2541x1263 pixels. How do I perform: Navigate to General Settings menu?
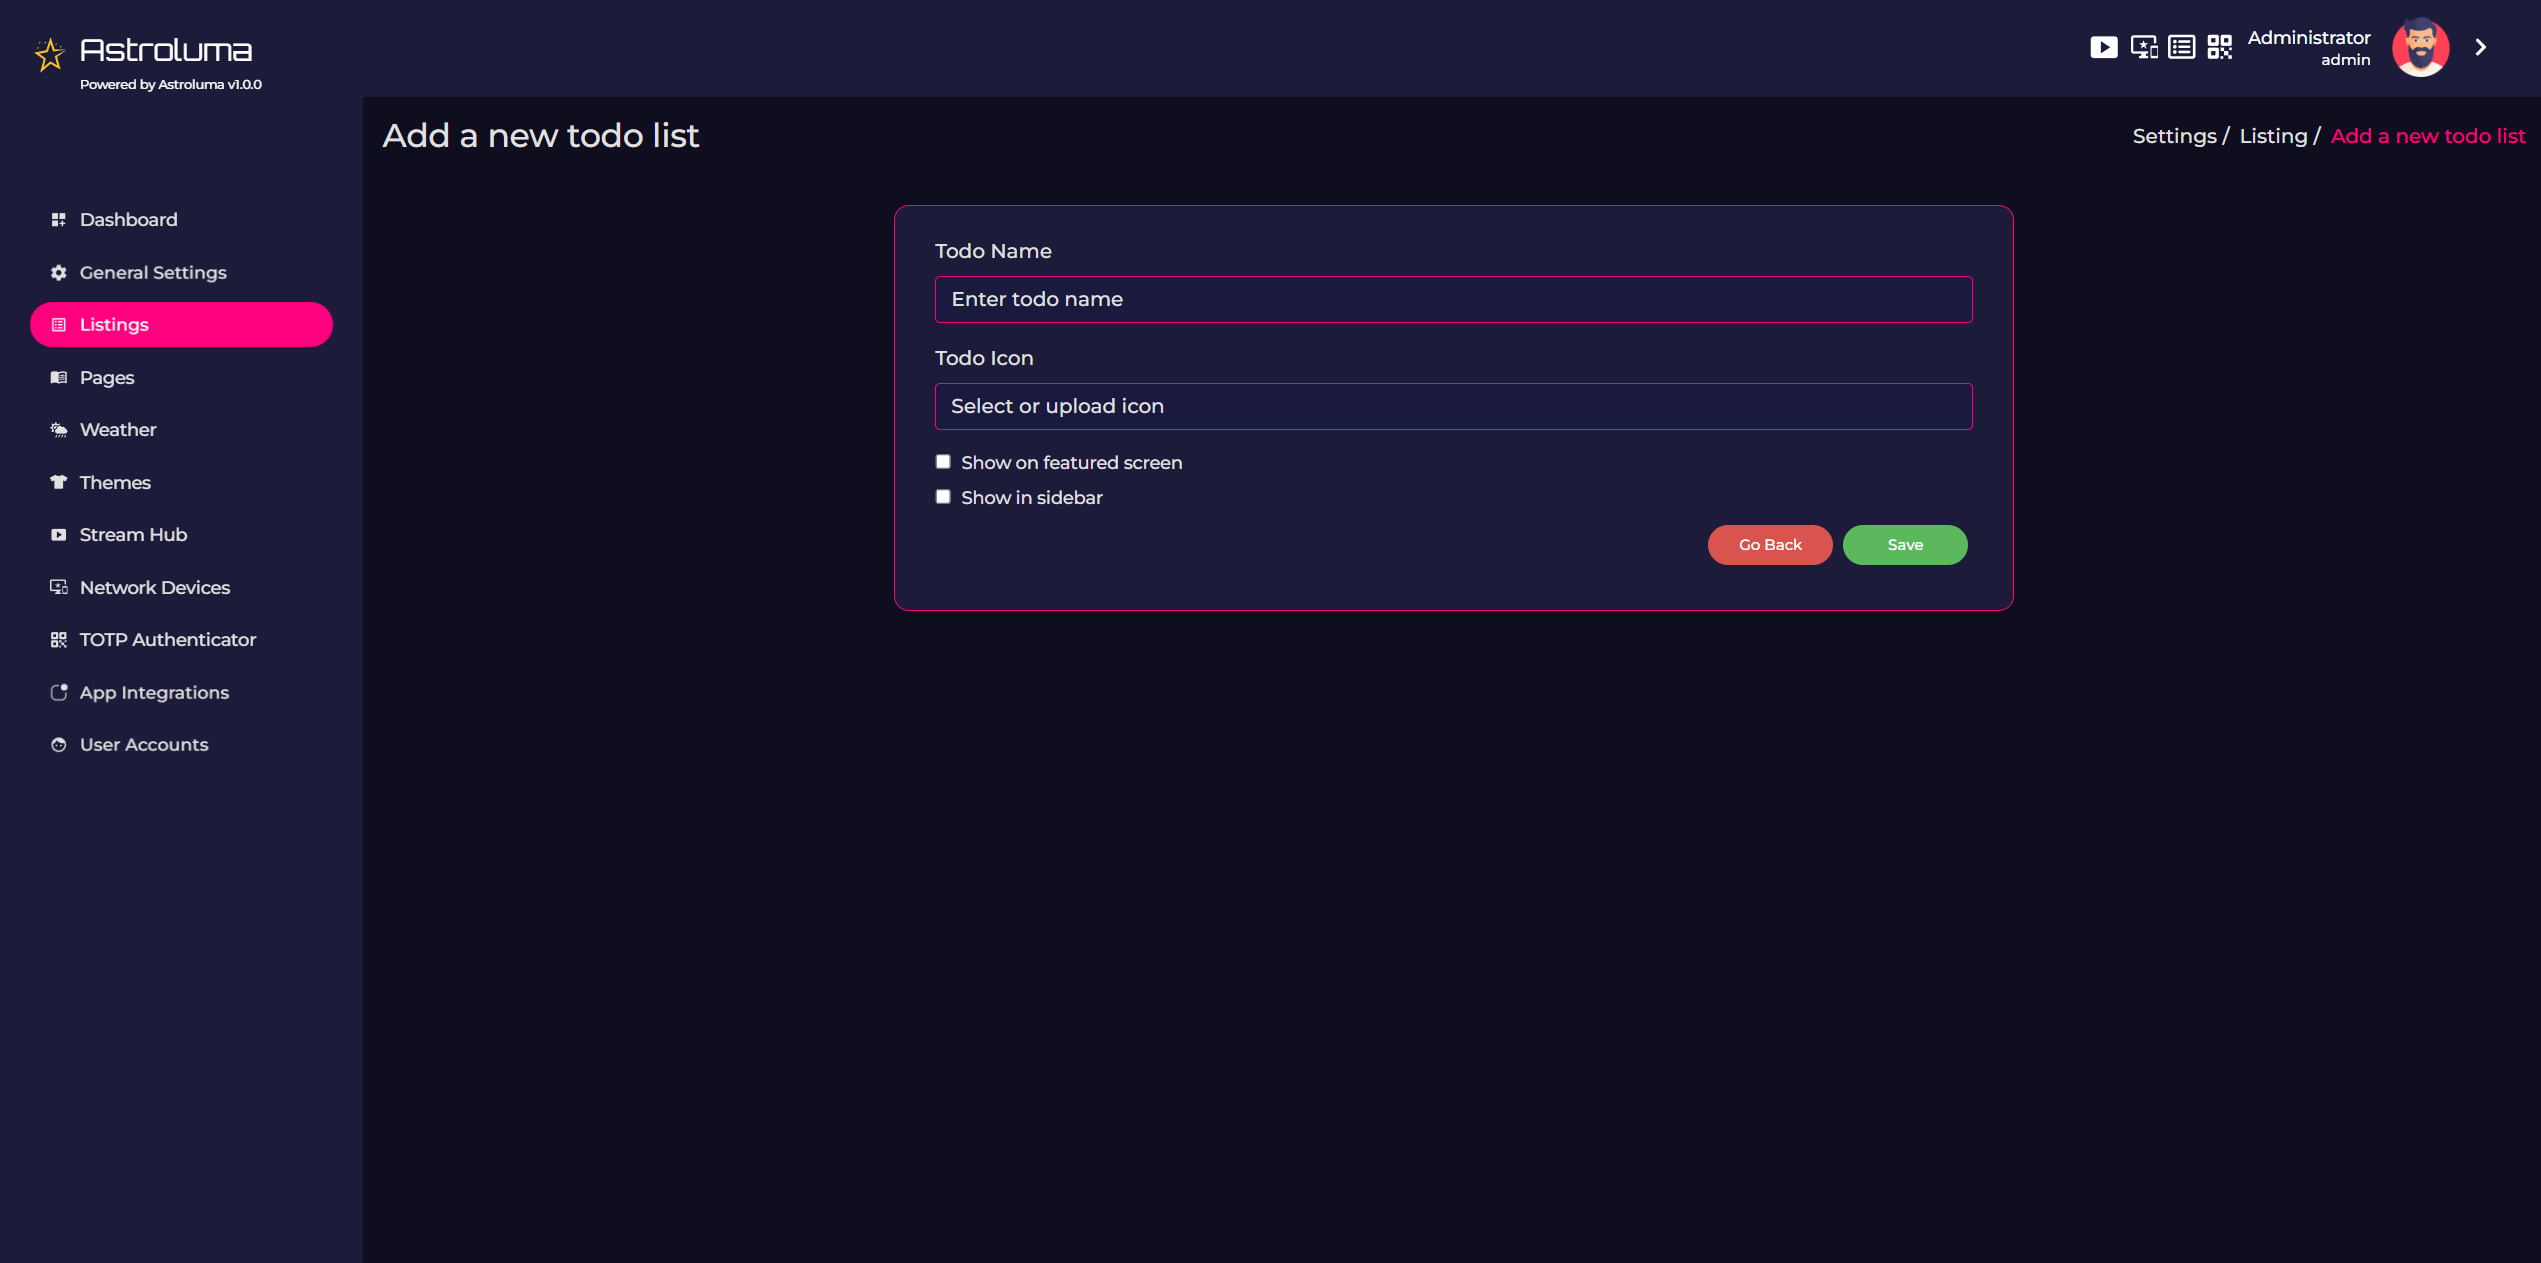tap(152, 272)
